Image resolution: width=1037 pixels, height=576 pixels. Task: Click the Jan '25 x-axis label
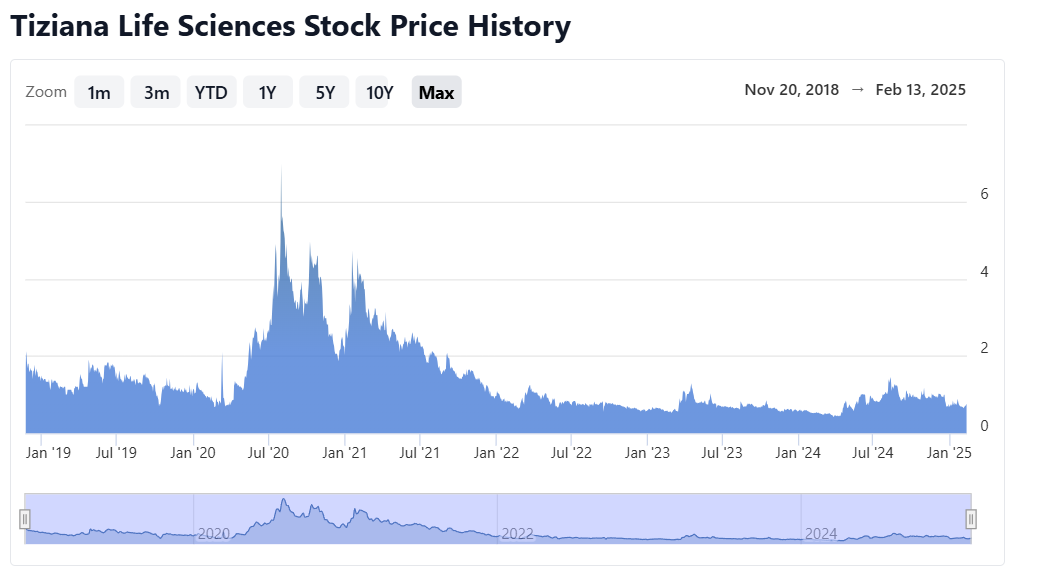point(949,453)
